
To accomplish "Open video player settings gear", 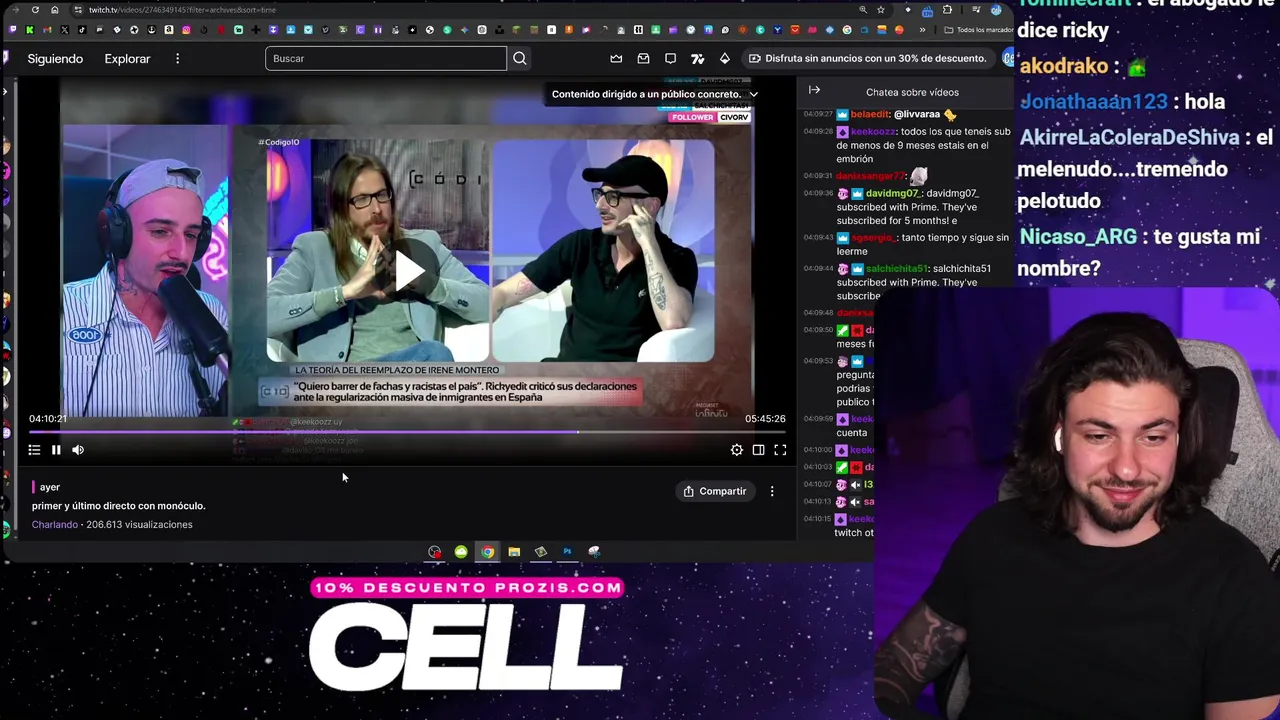I will (737, 450).
